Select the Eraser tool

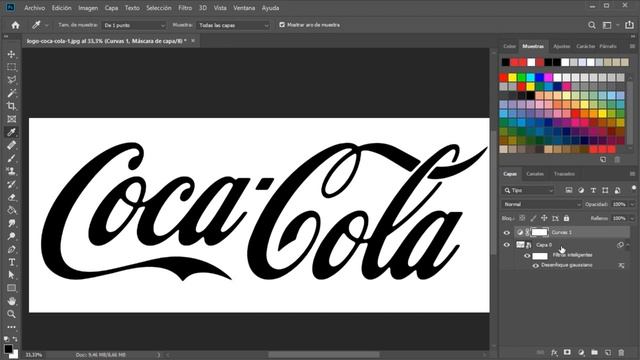(x=11, y=198)
